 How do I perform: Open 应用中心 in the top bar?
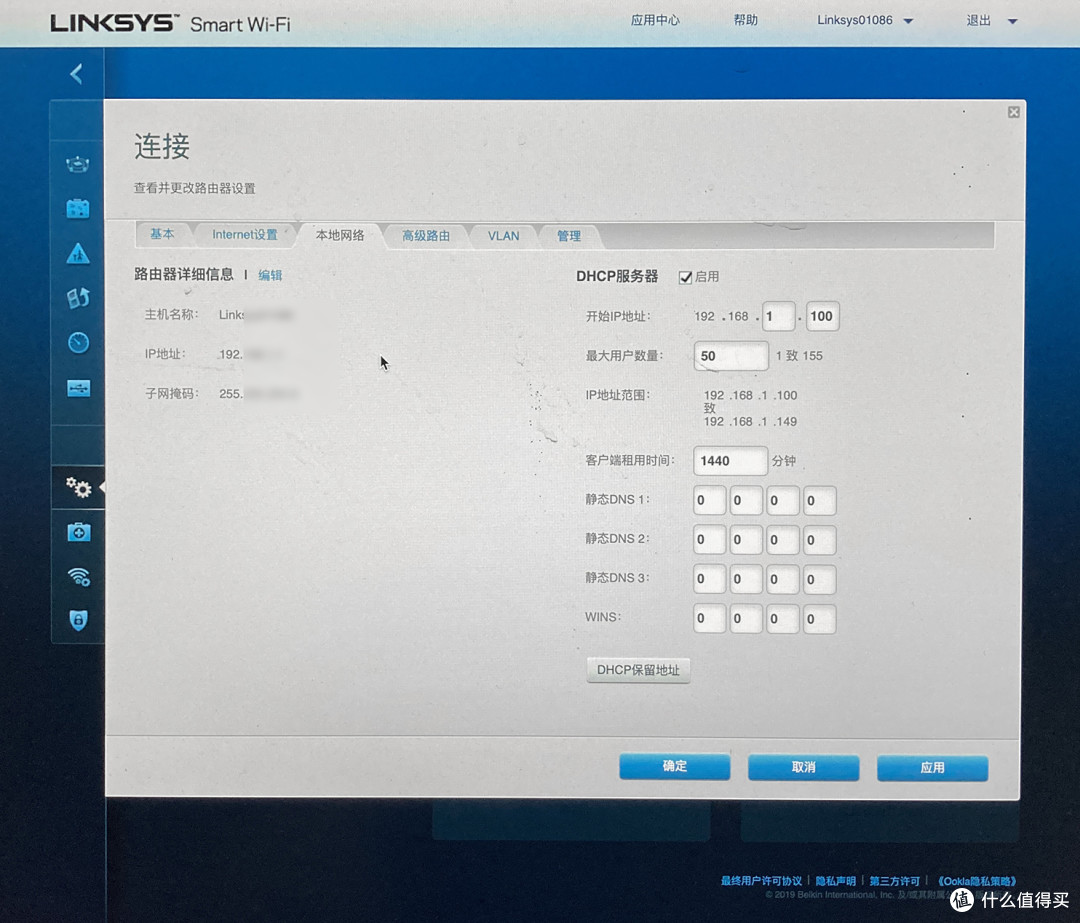pos(656,19)
